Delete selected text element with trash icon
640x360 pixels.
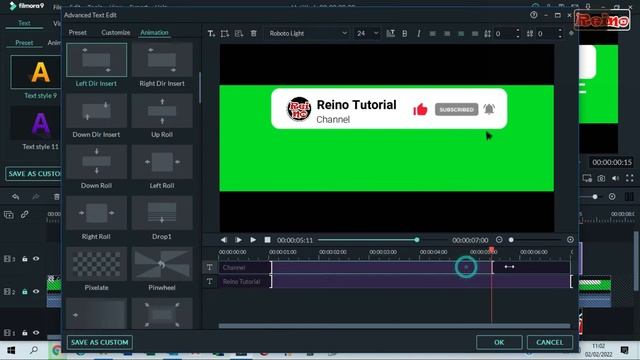tap(253, 33)
